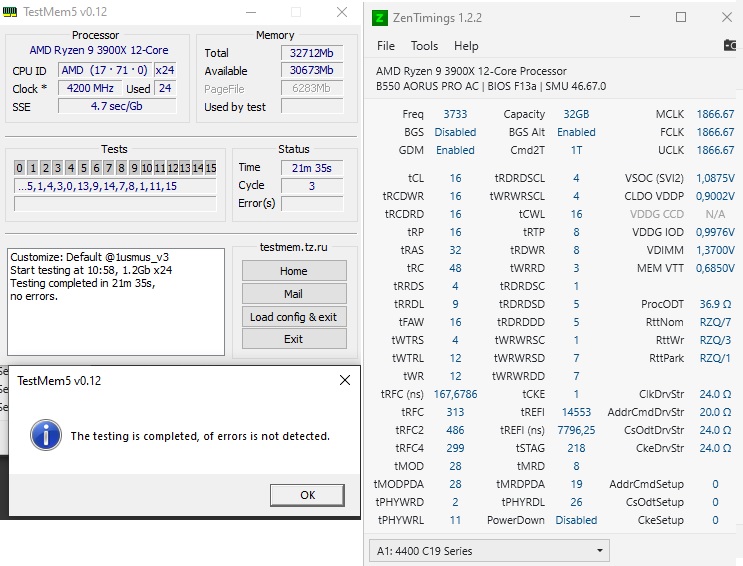Image resolution: width=743 pixels, height=566 pixels.
Task: Minimize the ZenTimings window
Action: click(635, 18)
